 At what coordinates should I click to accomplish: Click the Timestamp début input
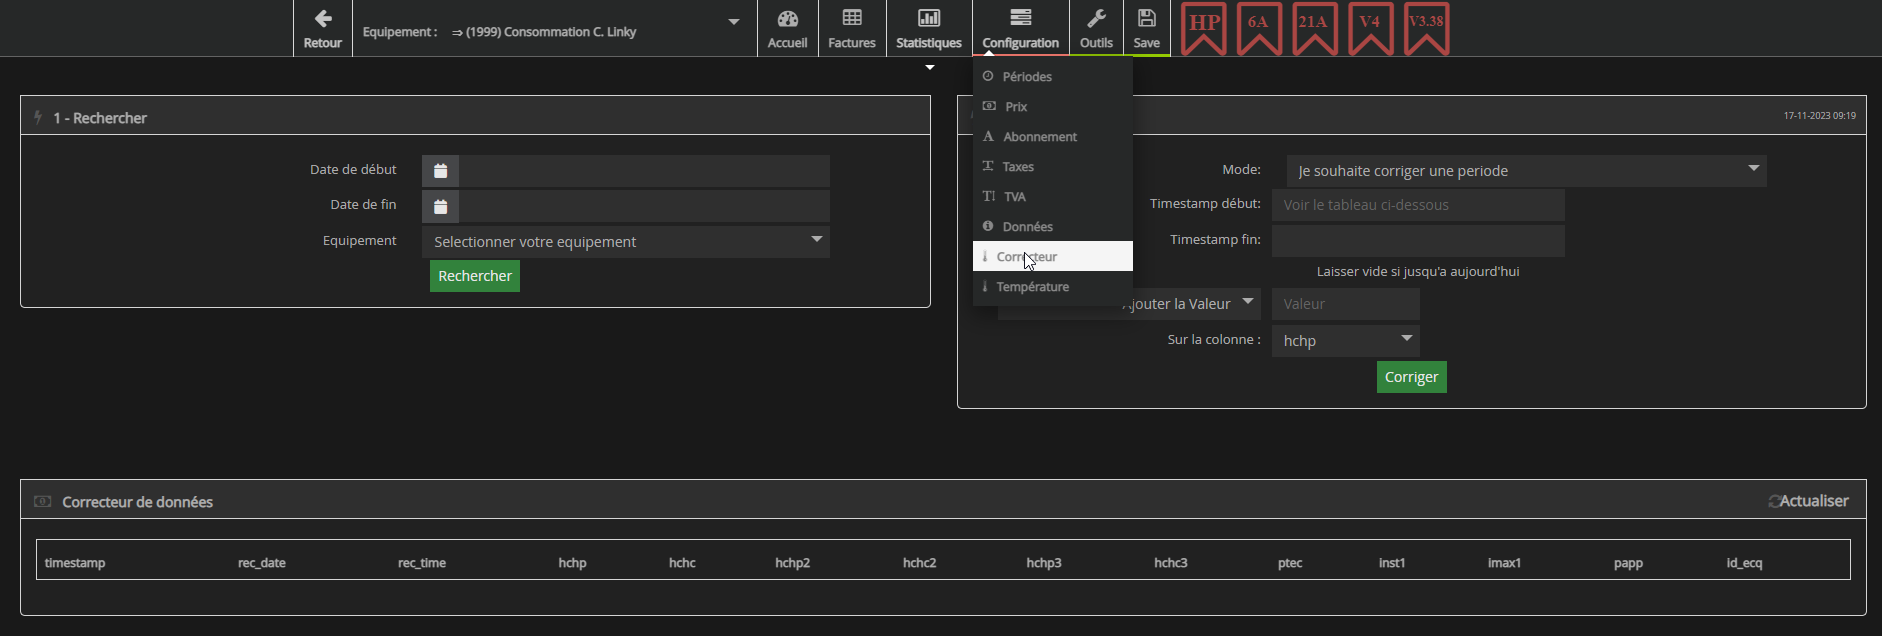(x=1418, y=205)
